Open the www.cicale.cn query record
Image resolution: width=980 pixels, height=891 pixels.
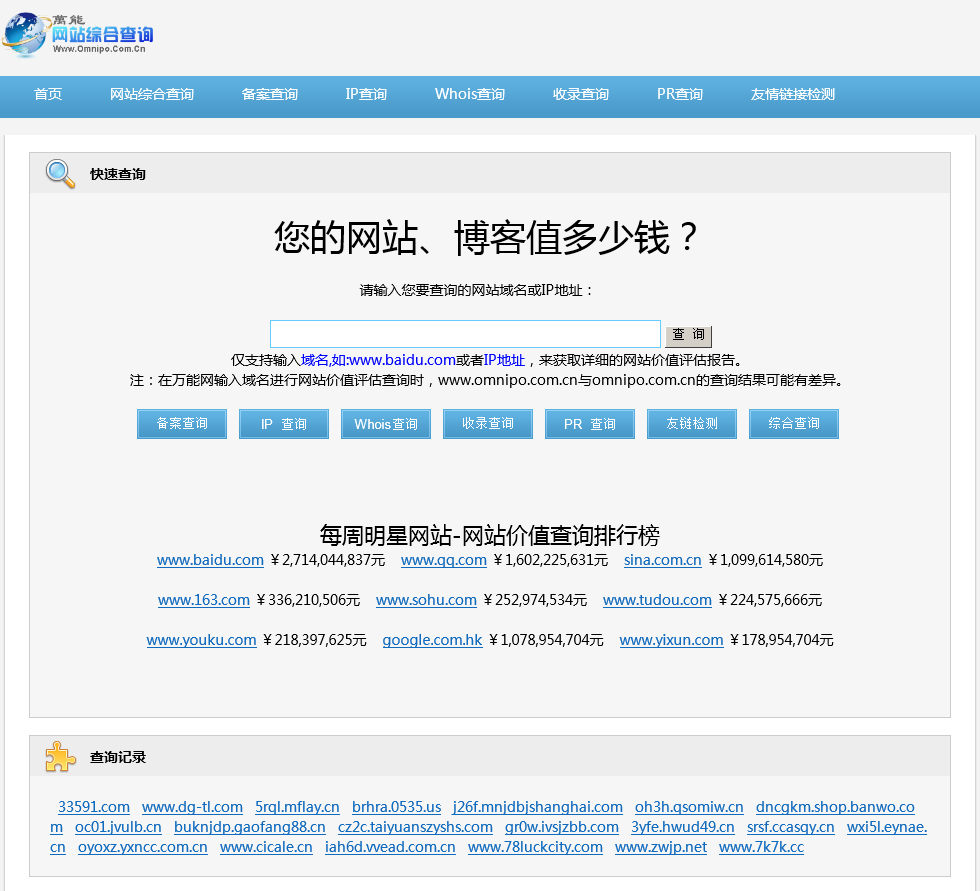[x=266, y=847]
